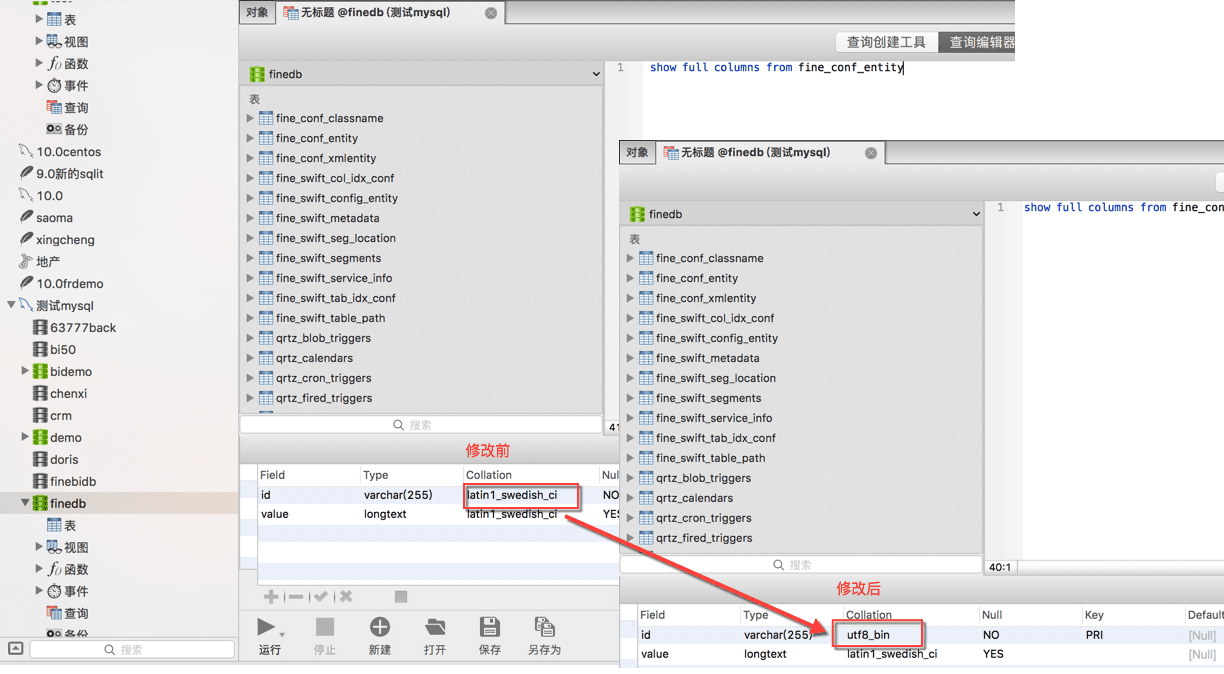The height and width of the screenshot is (674, 1224).
Task: Select the 9.0新的sqlit connection
Action: click(69, 174)
